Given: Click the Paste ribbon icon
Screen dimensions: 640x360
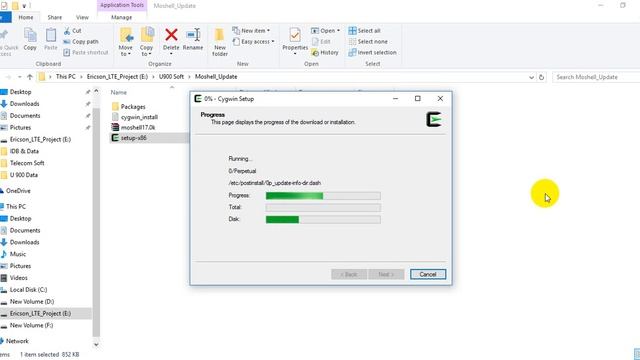Looking at the screenshot, I should pyautogui.click(x=51, y=39).
